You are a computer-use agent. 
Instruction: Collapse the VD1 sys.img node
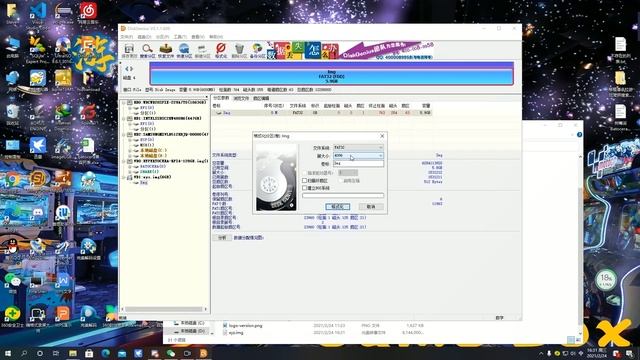124,177
